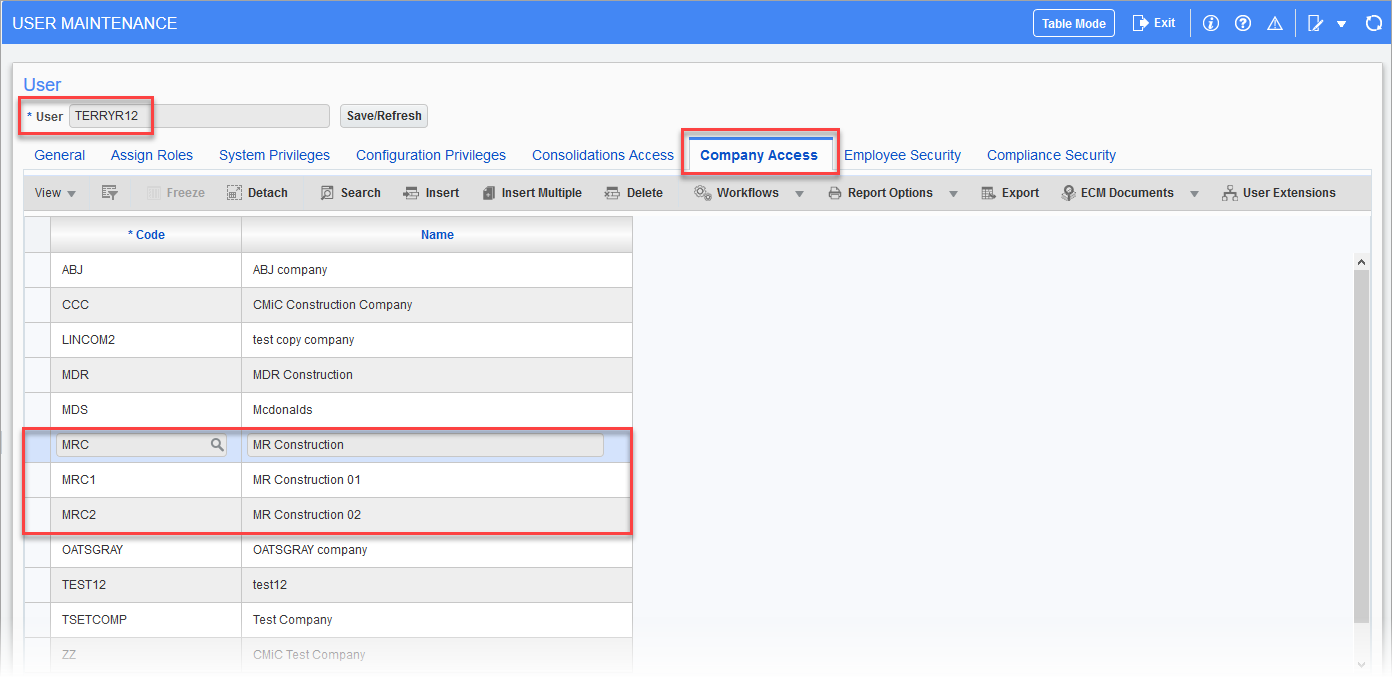Select the ABJ code cell

coord(146,270)
